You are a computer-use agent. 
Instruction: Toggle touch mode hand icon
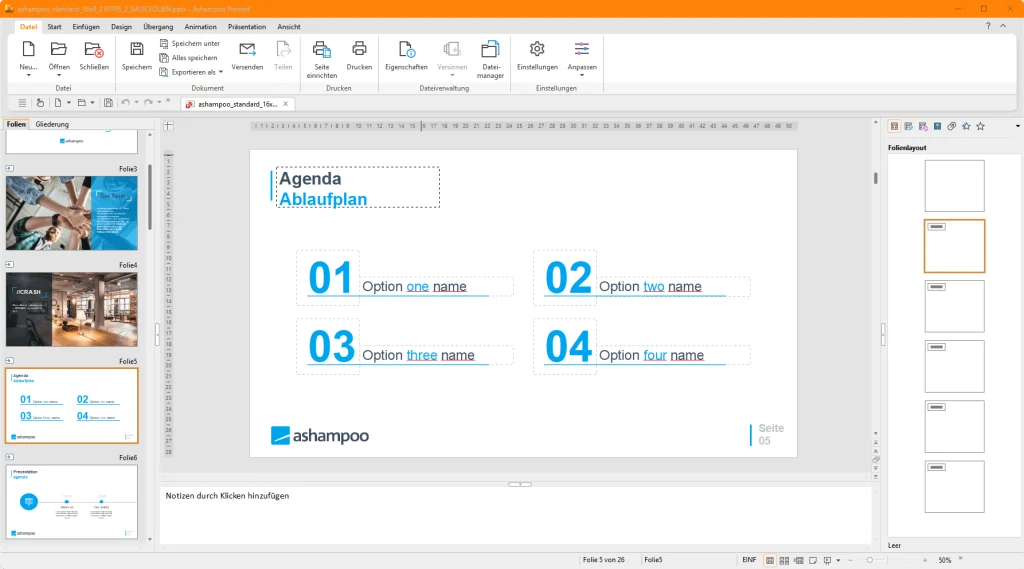(x=40, y=103)
